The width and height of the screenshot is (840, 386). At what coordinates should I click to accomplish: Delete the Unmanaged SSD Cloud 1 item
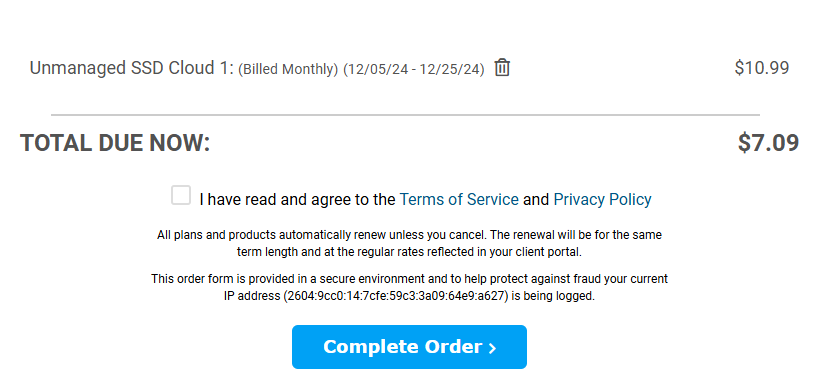(502, 68)
